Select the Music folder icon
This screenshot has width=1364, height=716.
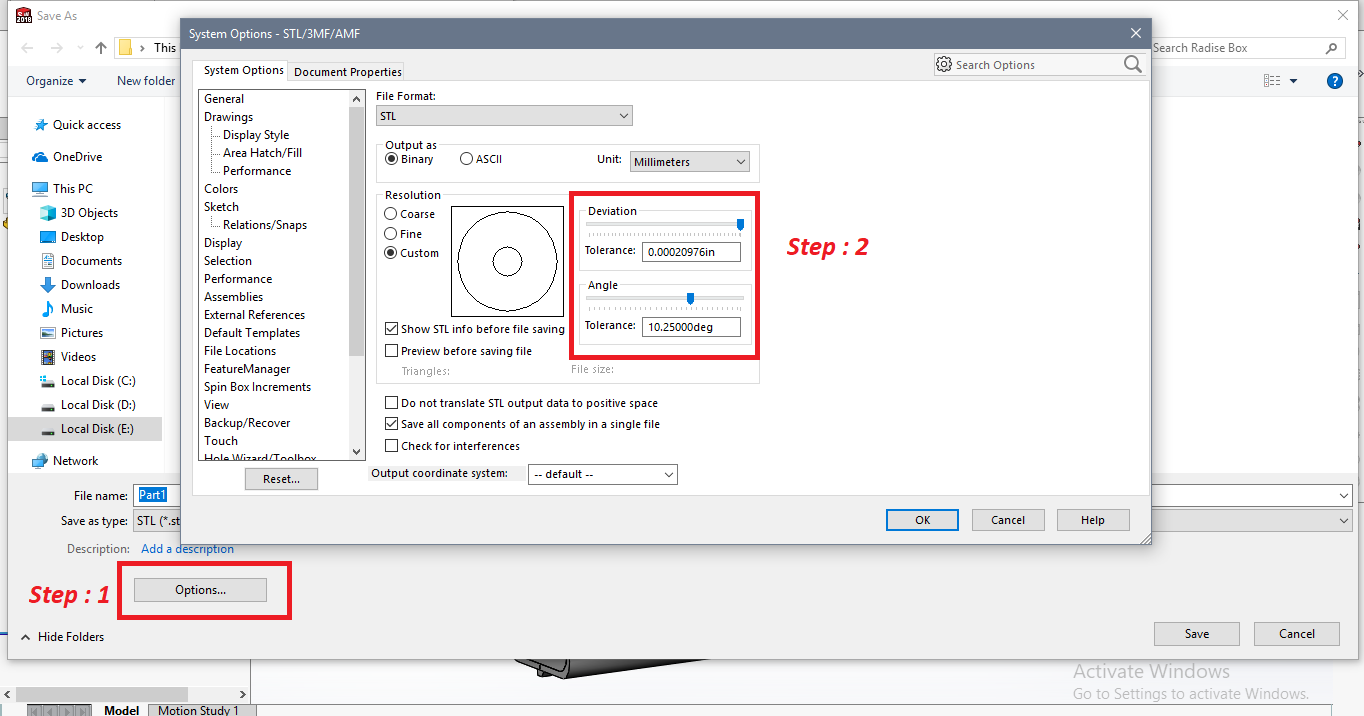point(48,309)
